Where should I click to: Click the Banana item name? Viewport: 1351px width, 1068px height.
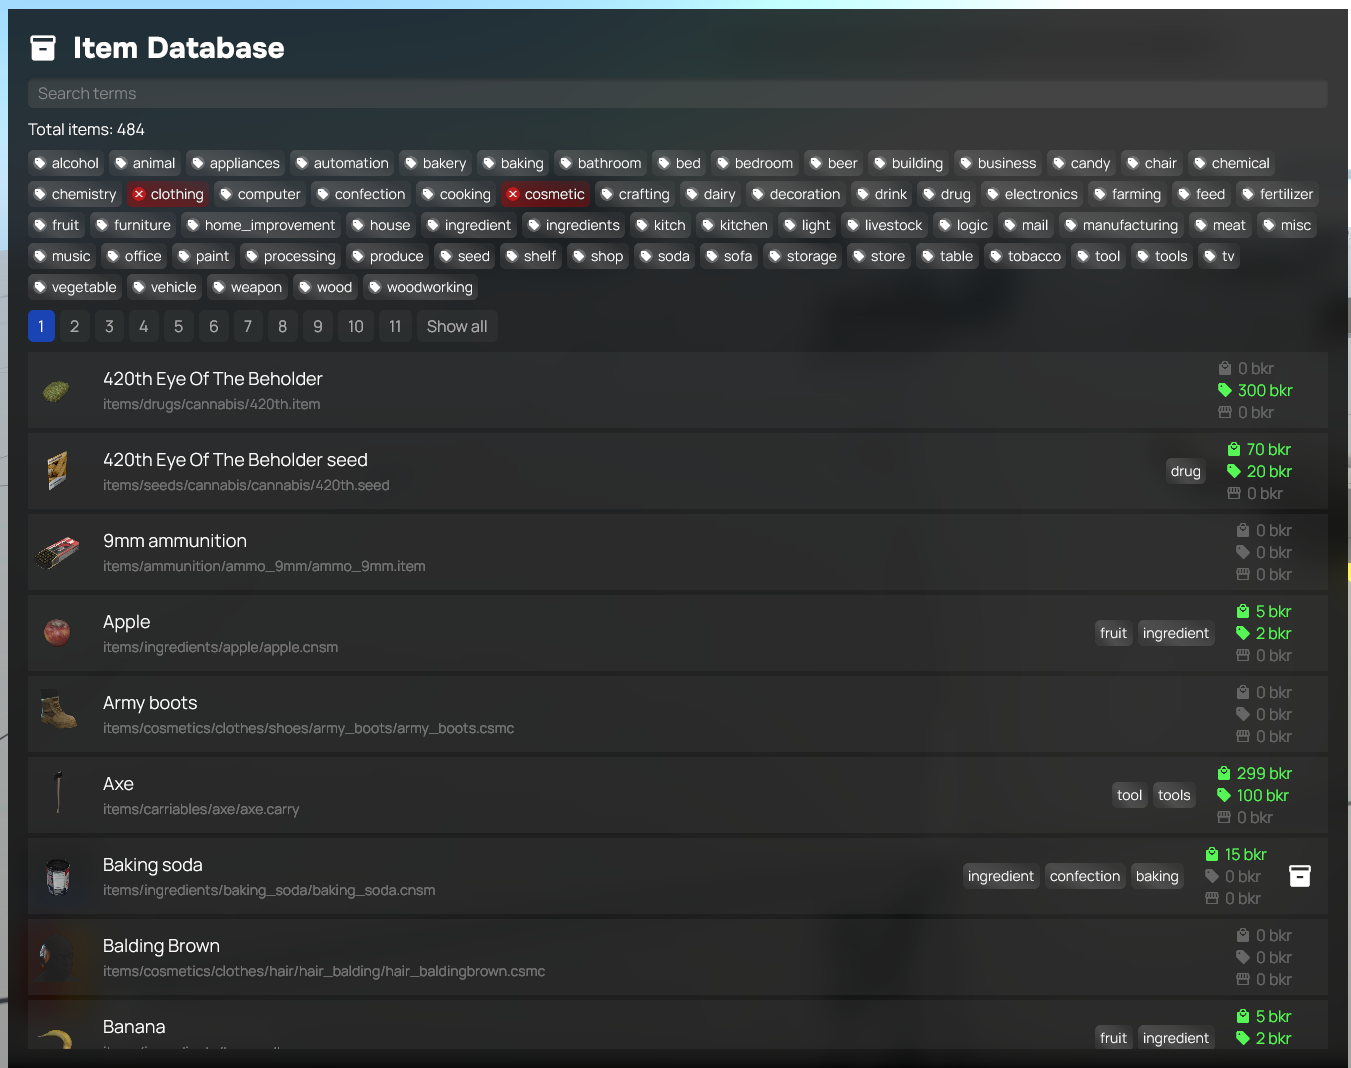[x=134, y=1027]
